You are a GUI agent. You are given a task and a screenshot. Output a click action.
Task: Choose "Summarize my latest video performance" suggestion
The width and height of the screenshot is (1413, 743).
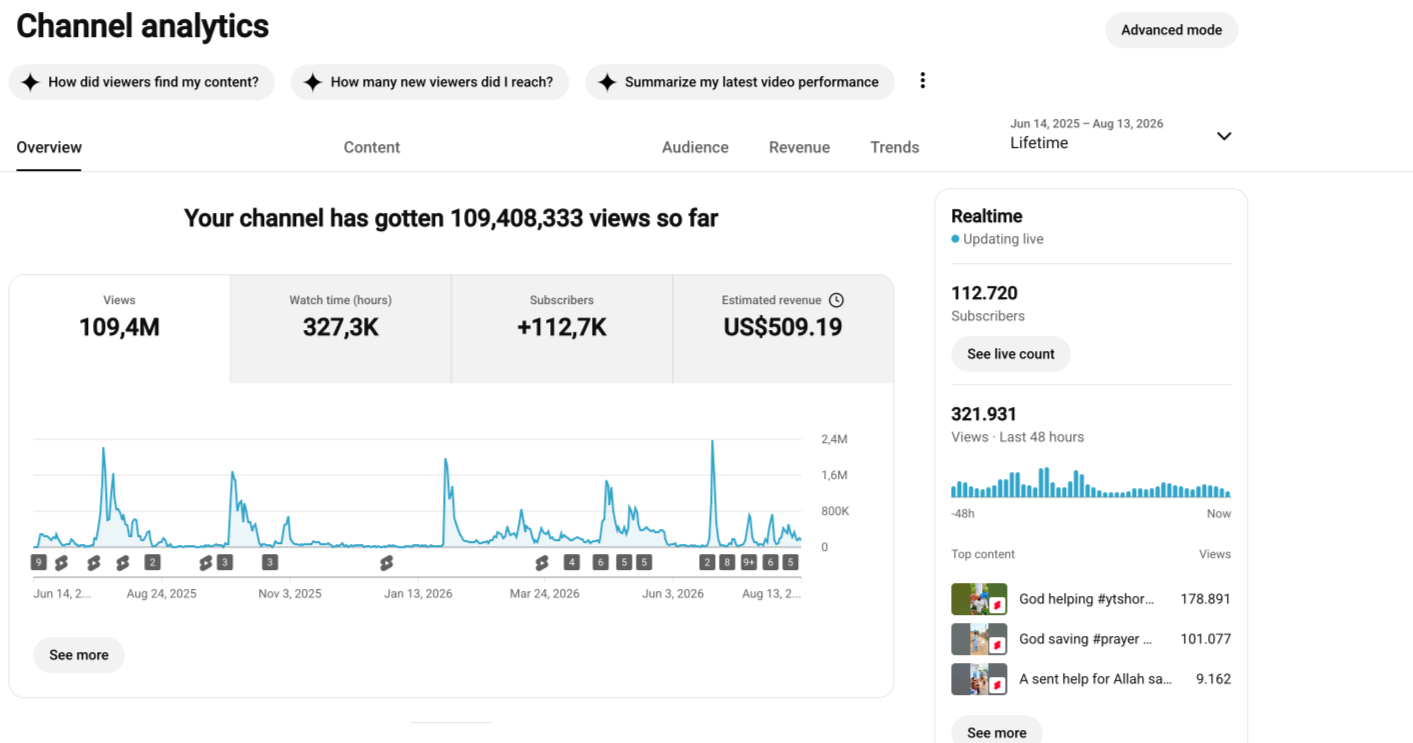(x=739, y=82)
